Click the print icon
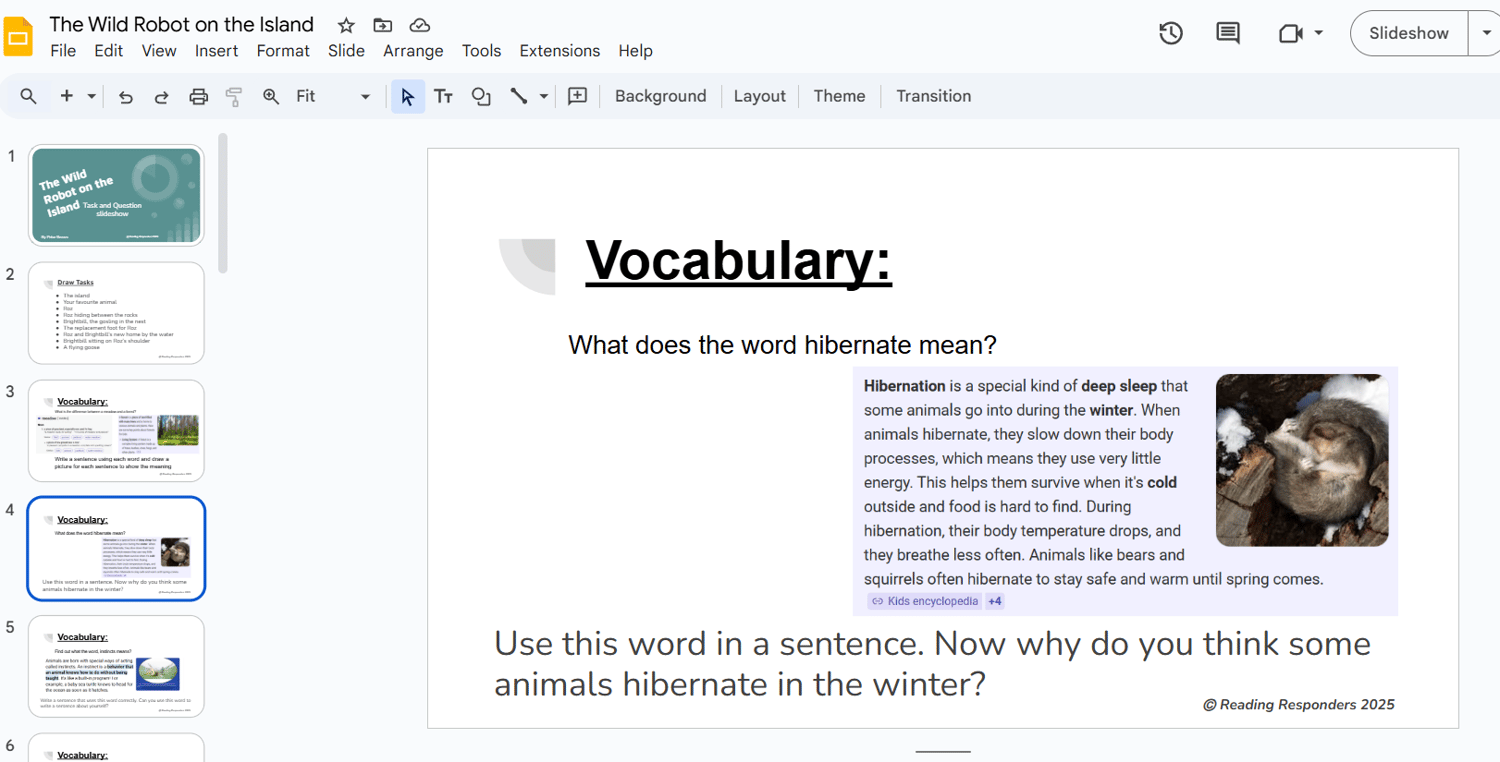Viewport: 1500px width, 762px height. coord(198,96)
